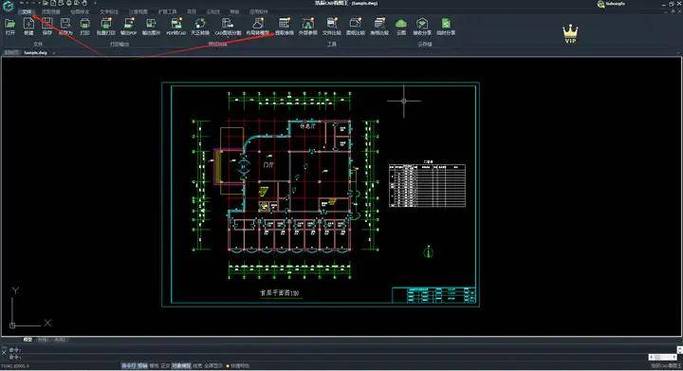Click the application logo in title bar

(8, 6)
